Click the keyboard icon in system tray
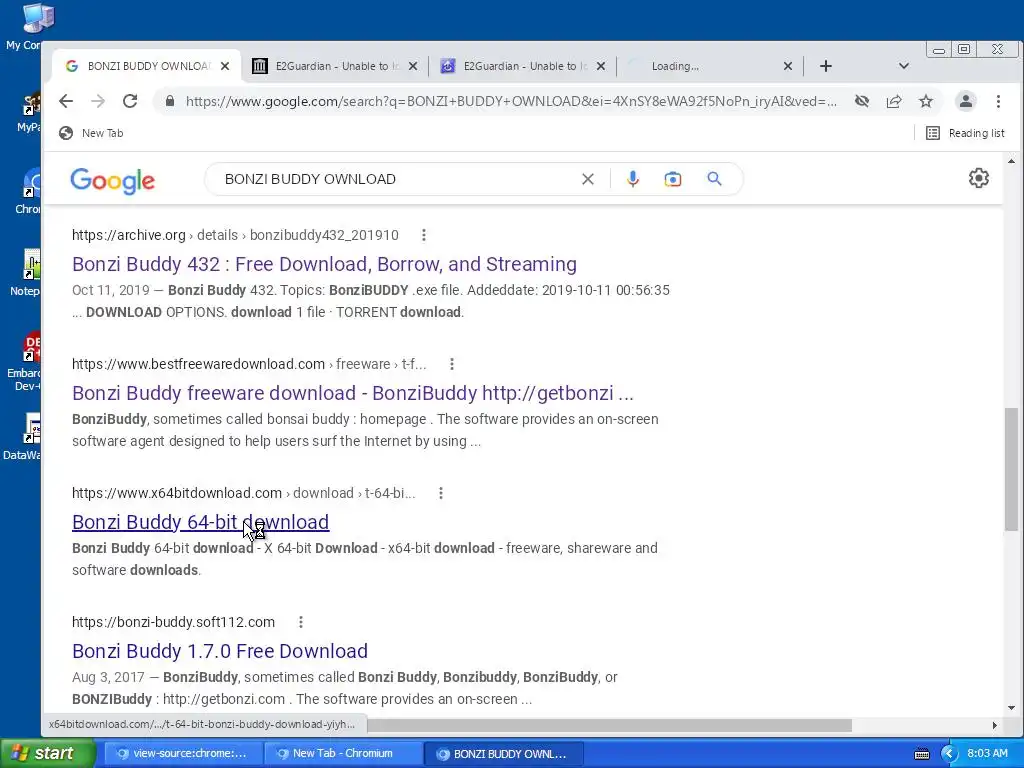The height and width of the screenshot is (768, 1024). [921, 754]
